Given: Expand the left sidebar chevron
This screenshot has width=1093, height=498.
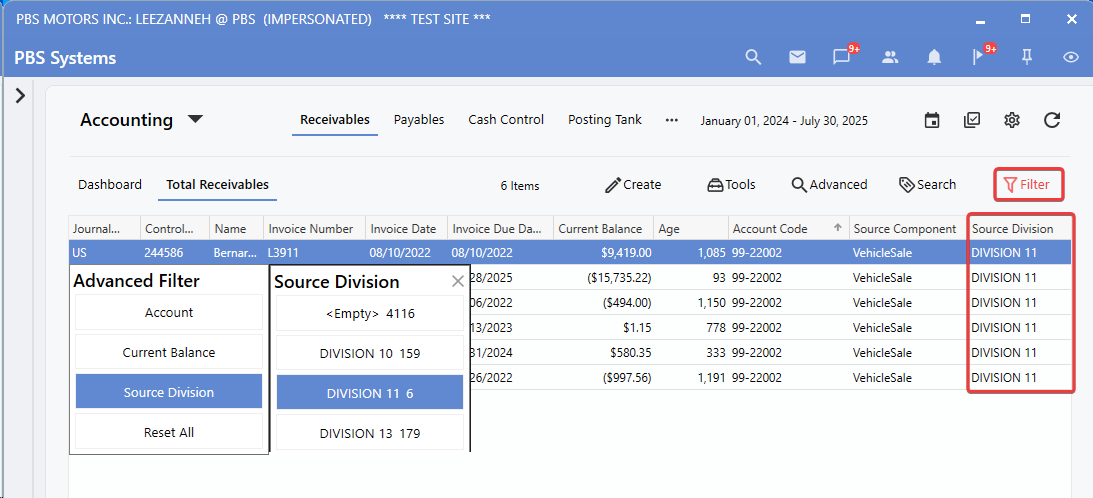Looking at the screenshot, I should pos(20,95).
